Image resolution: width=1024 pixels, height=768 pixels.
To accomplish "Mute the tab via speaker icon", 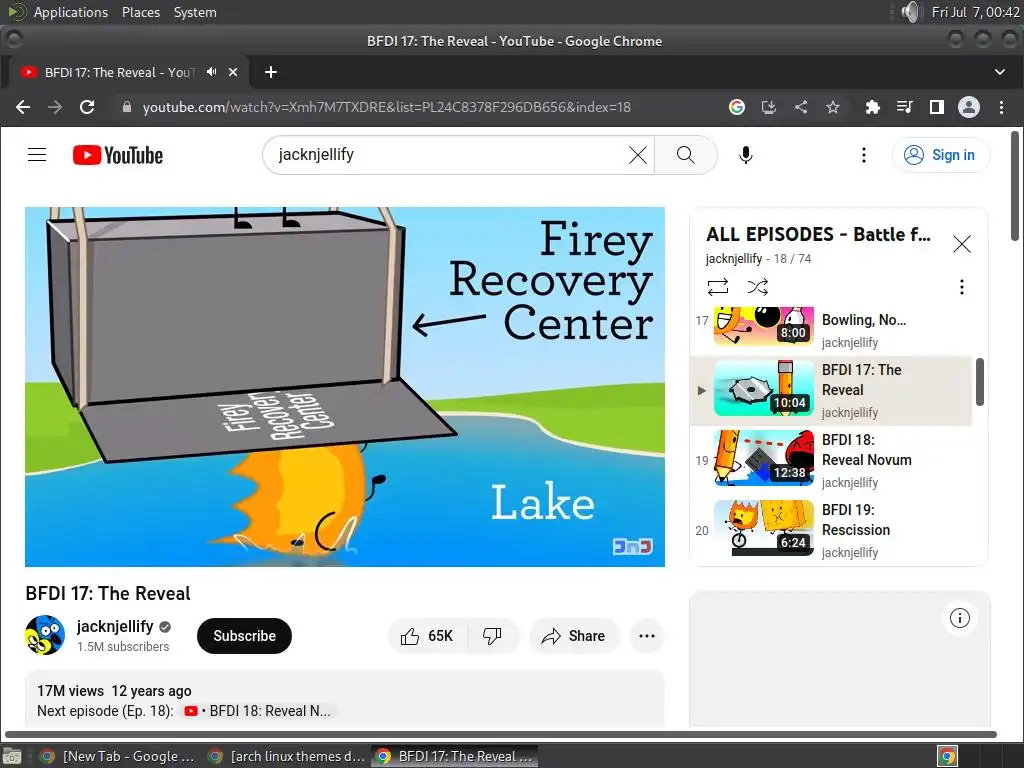I will coord(212,72).
